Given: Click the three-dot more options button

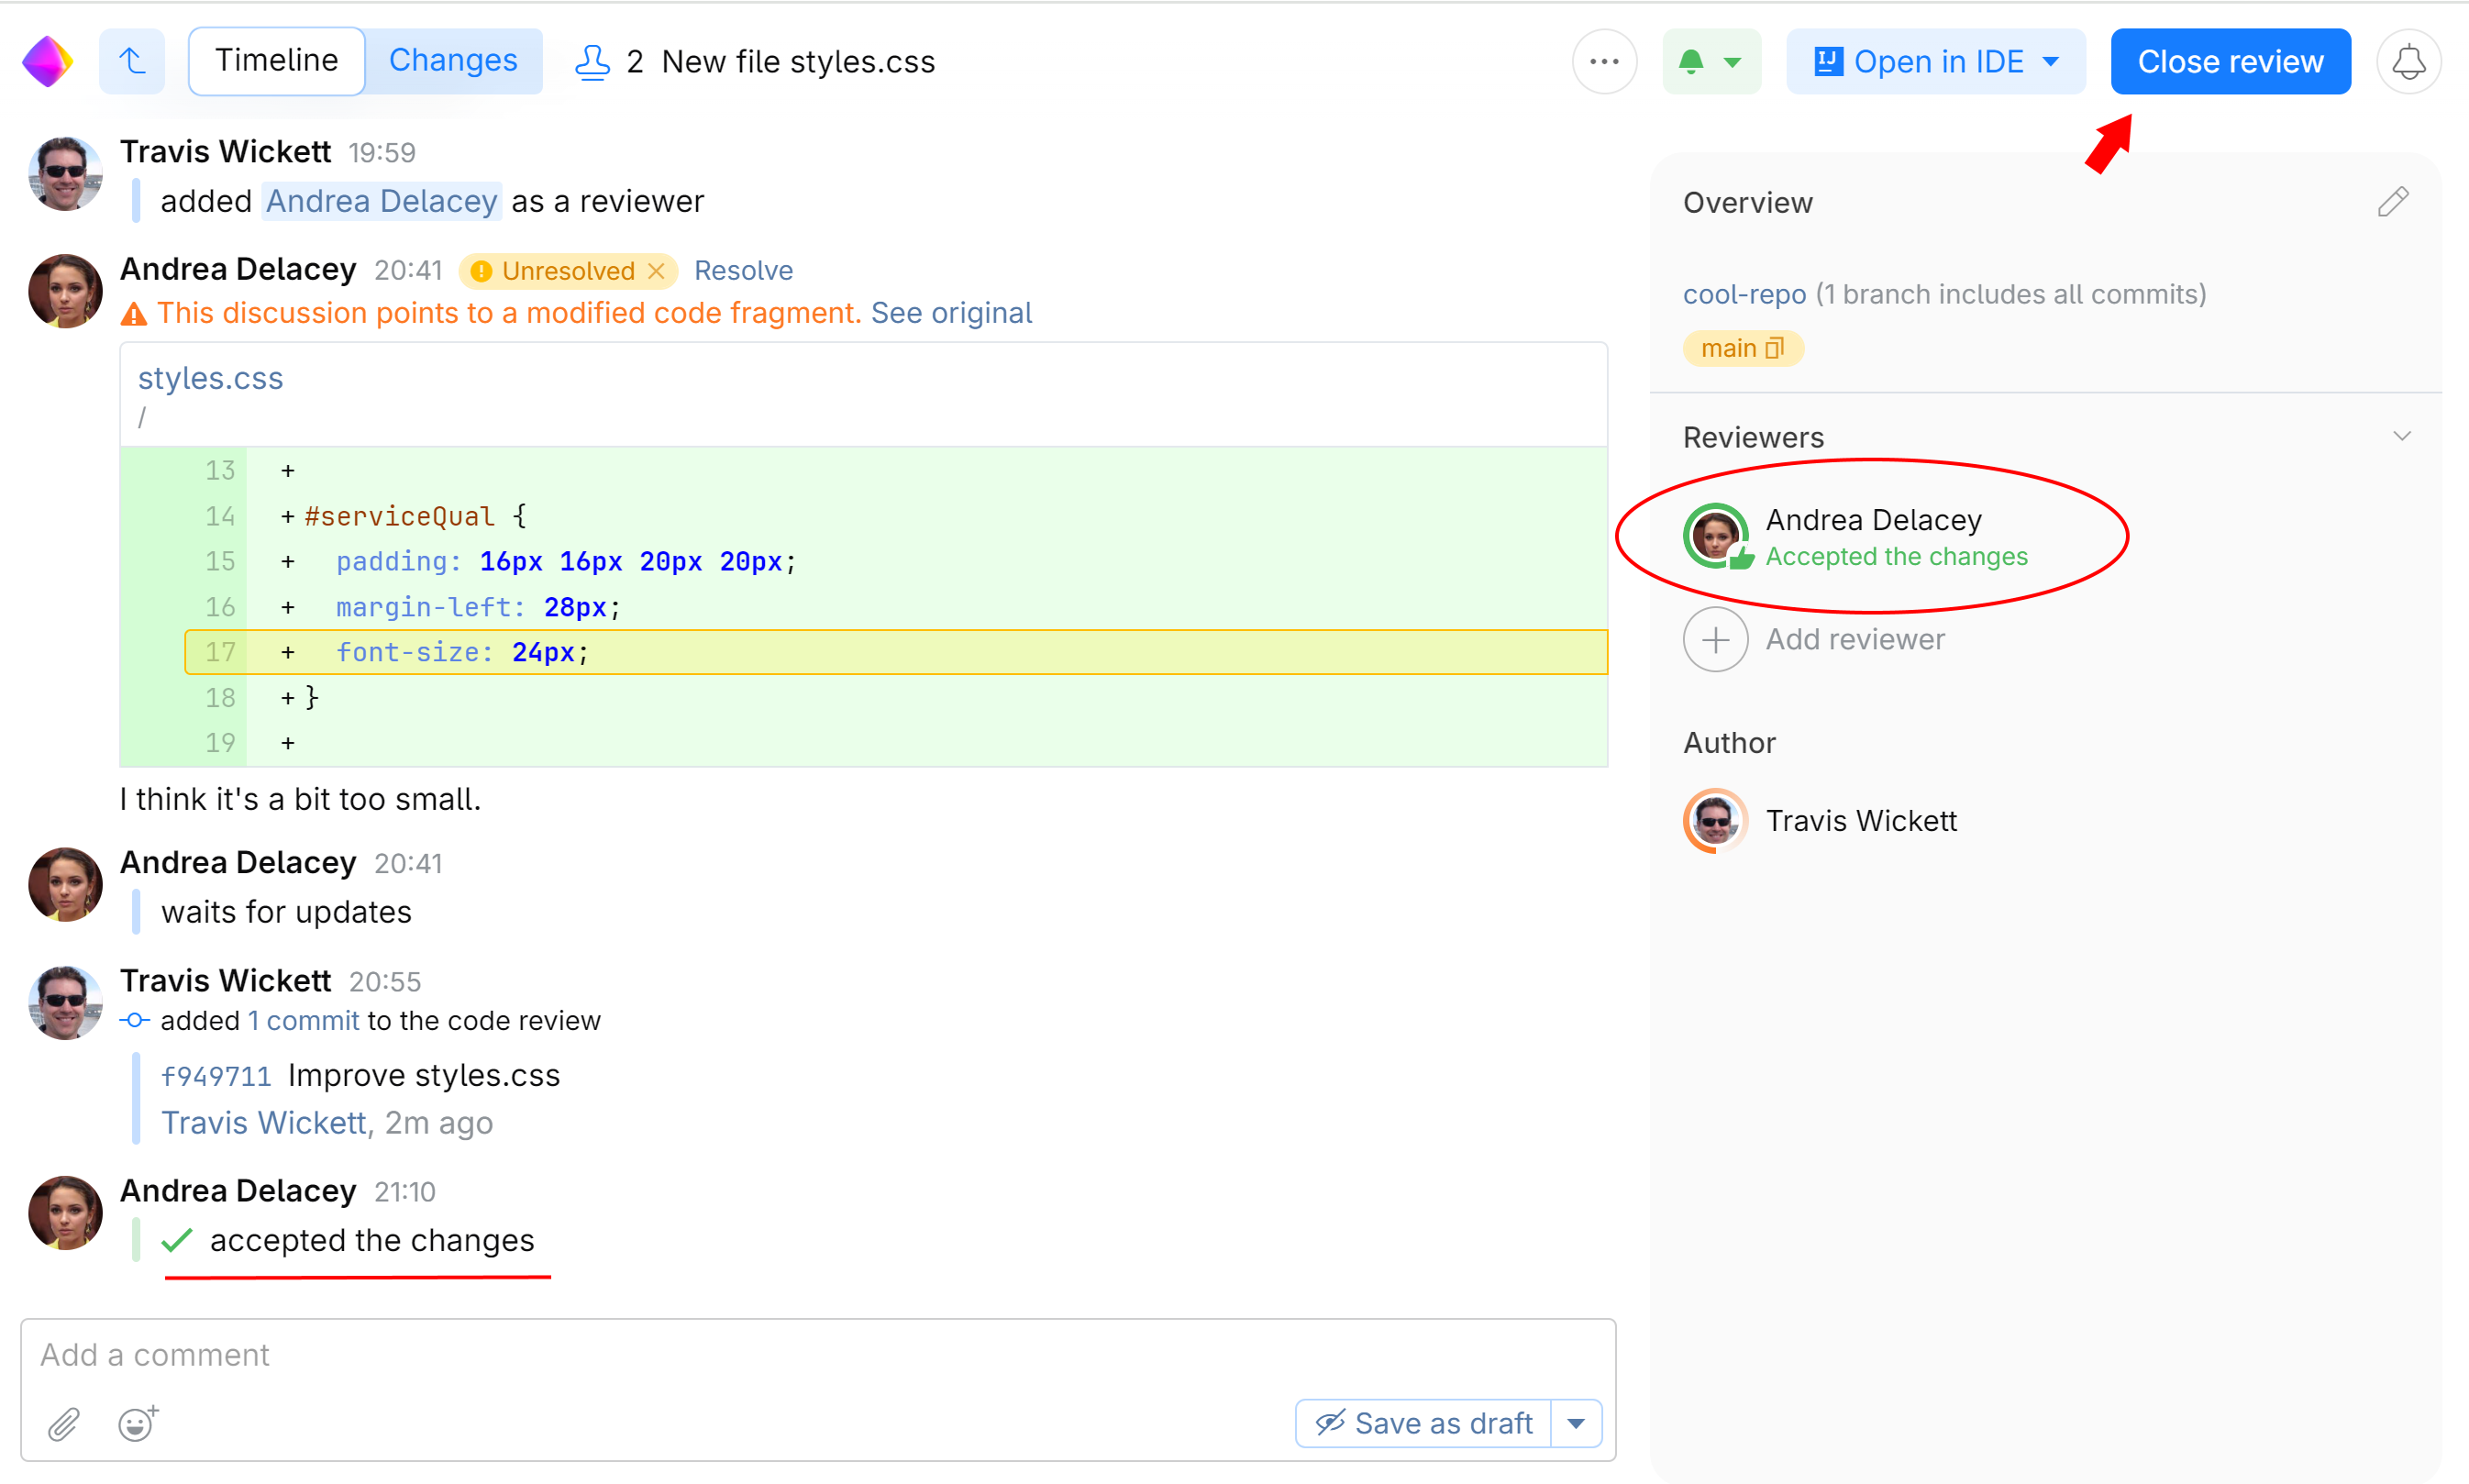Looking at the screenshot, I should 1603,62.
